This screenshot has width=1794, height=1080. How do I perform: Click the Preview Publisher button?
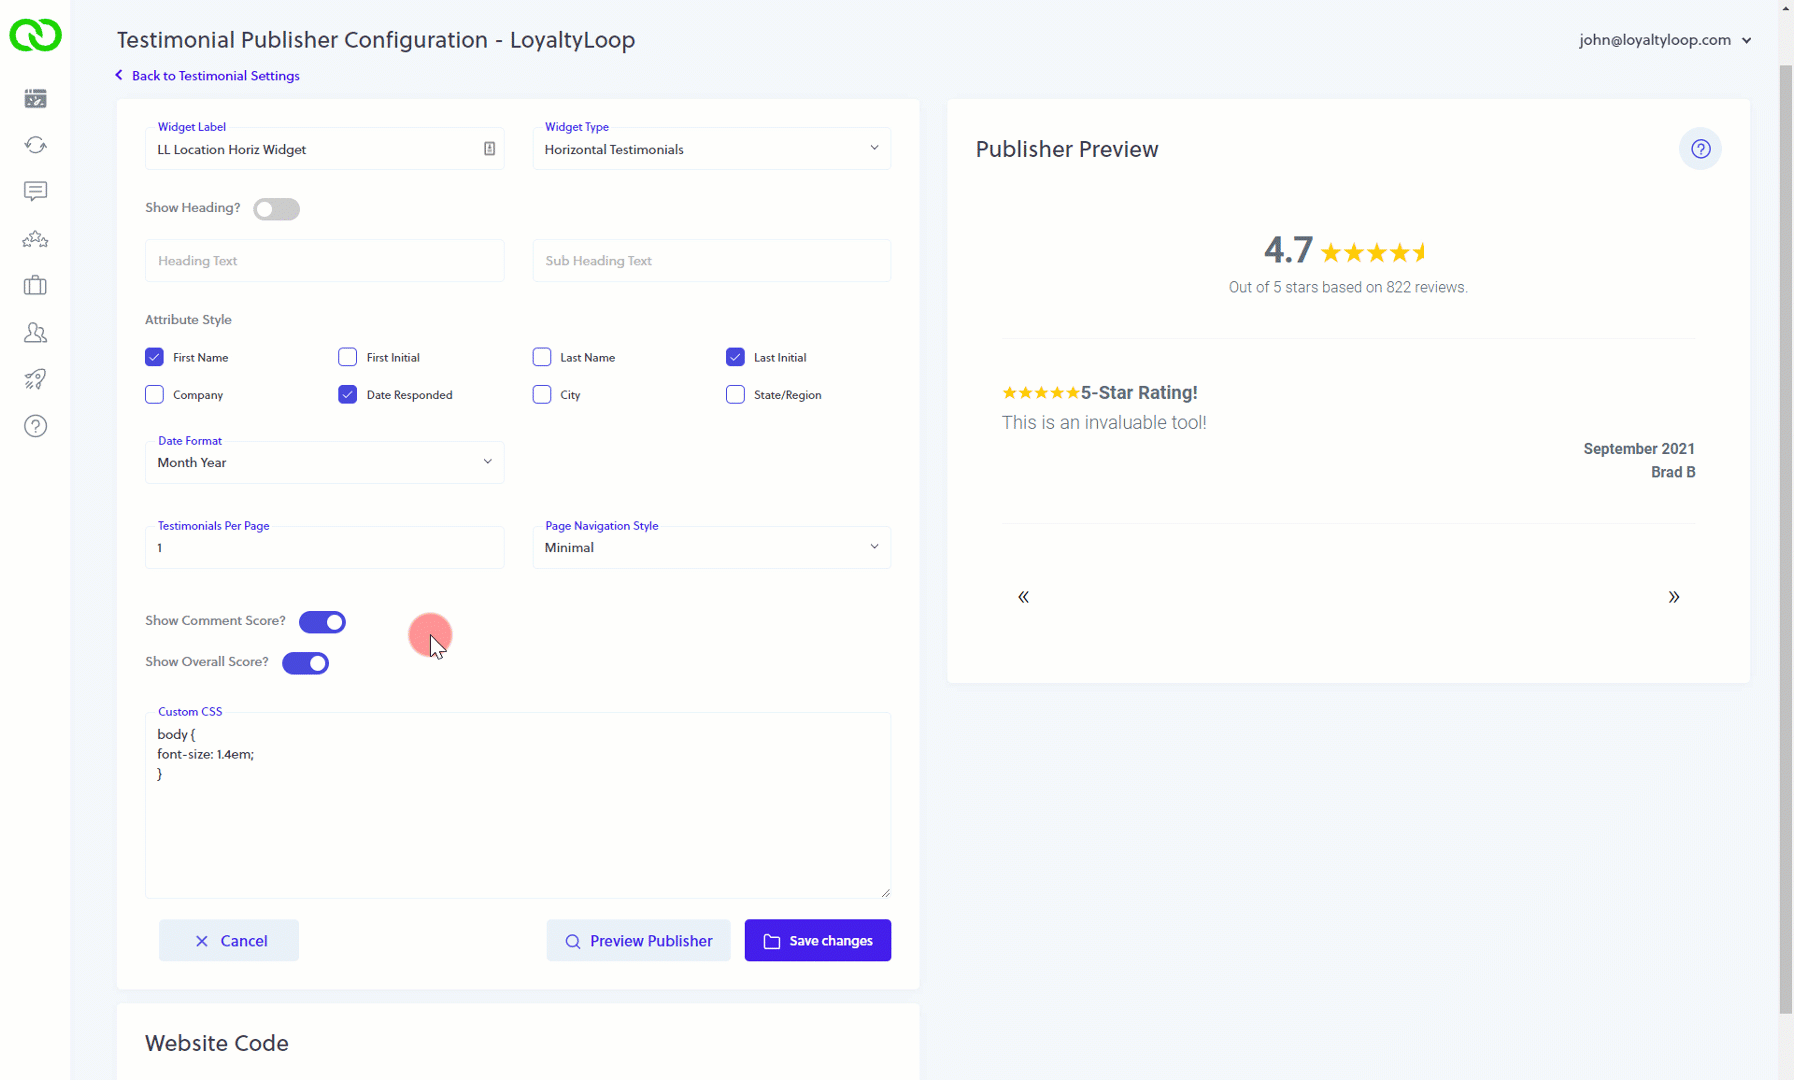point(638,941)
